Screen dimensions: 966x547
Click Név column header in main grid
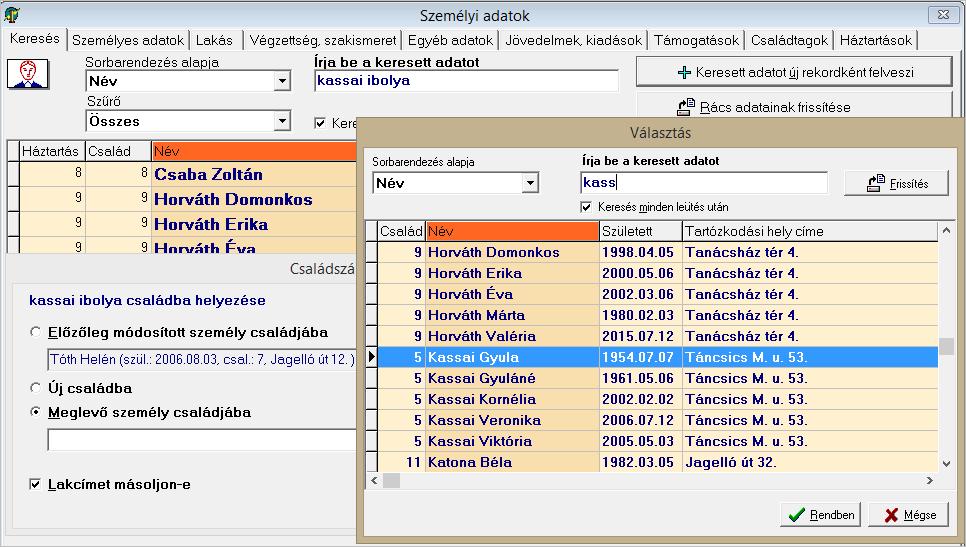coord(254,151)
